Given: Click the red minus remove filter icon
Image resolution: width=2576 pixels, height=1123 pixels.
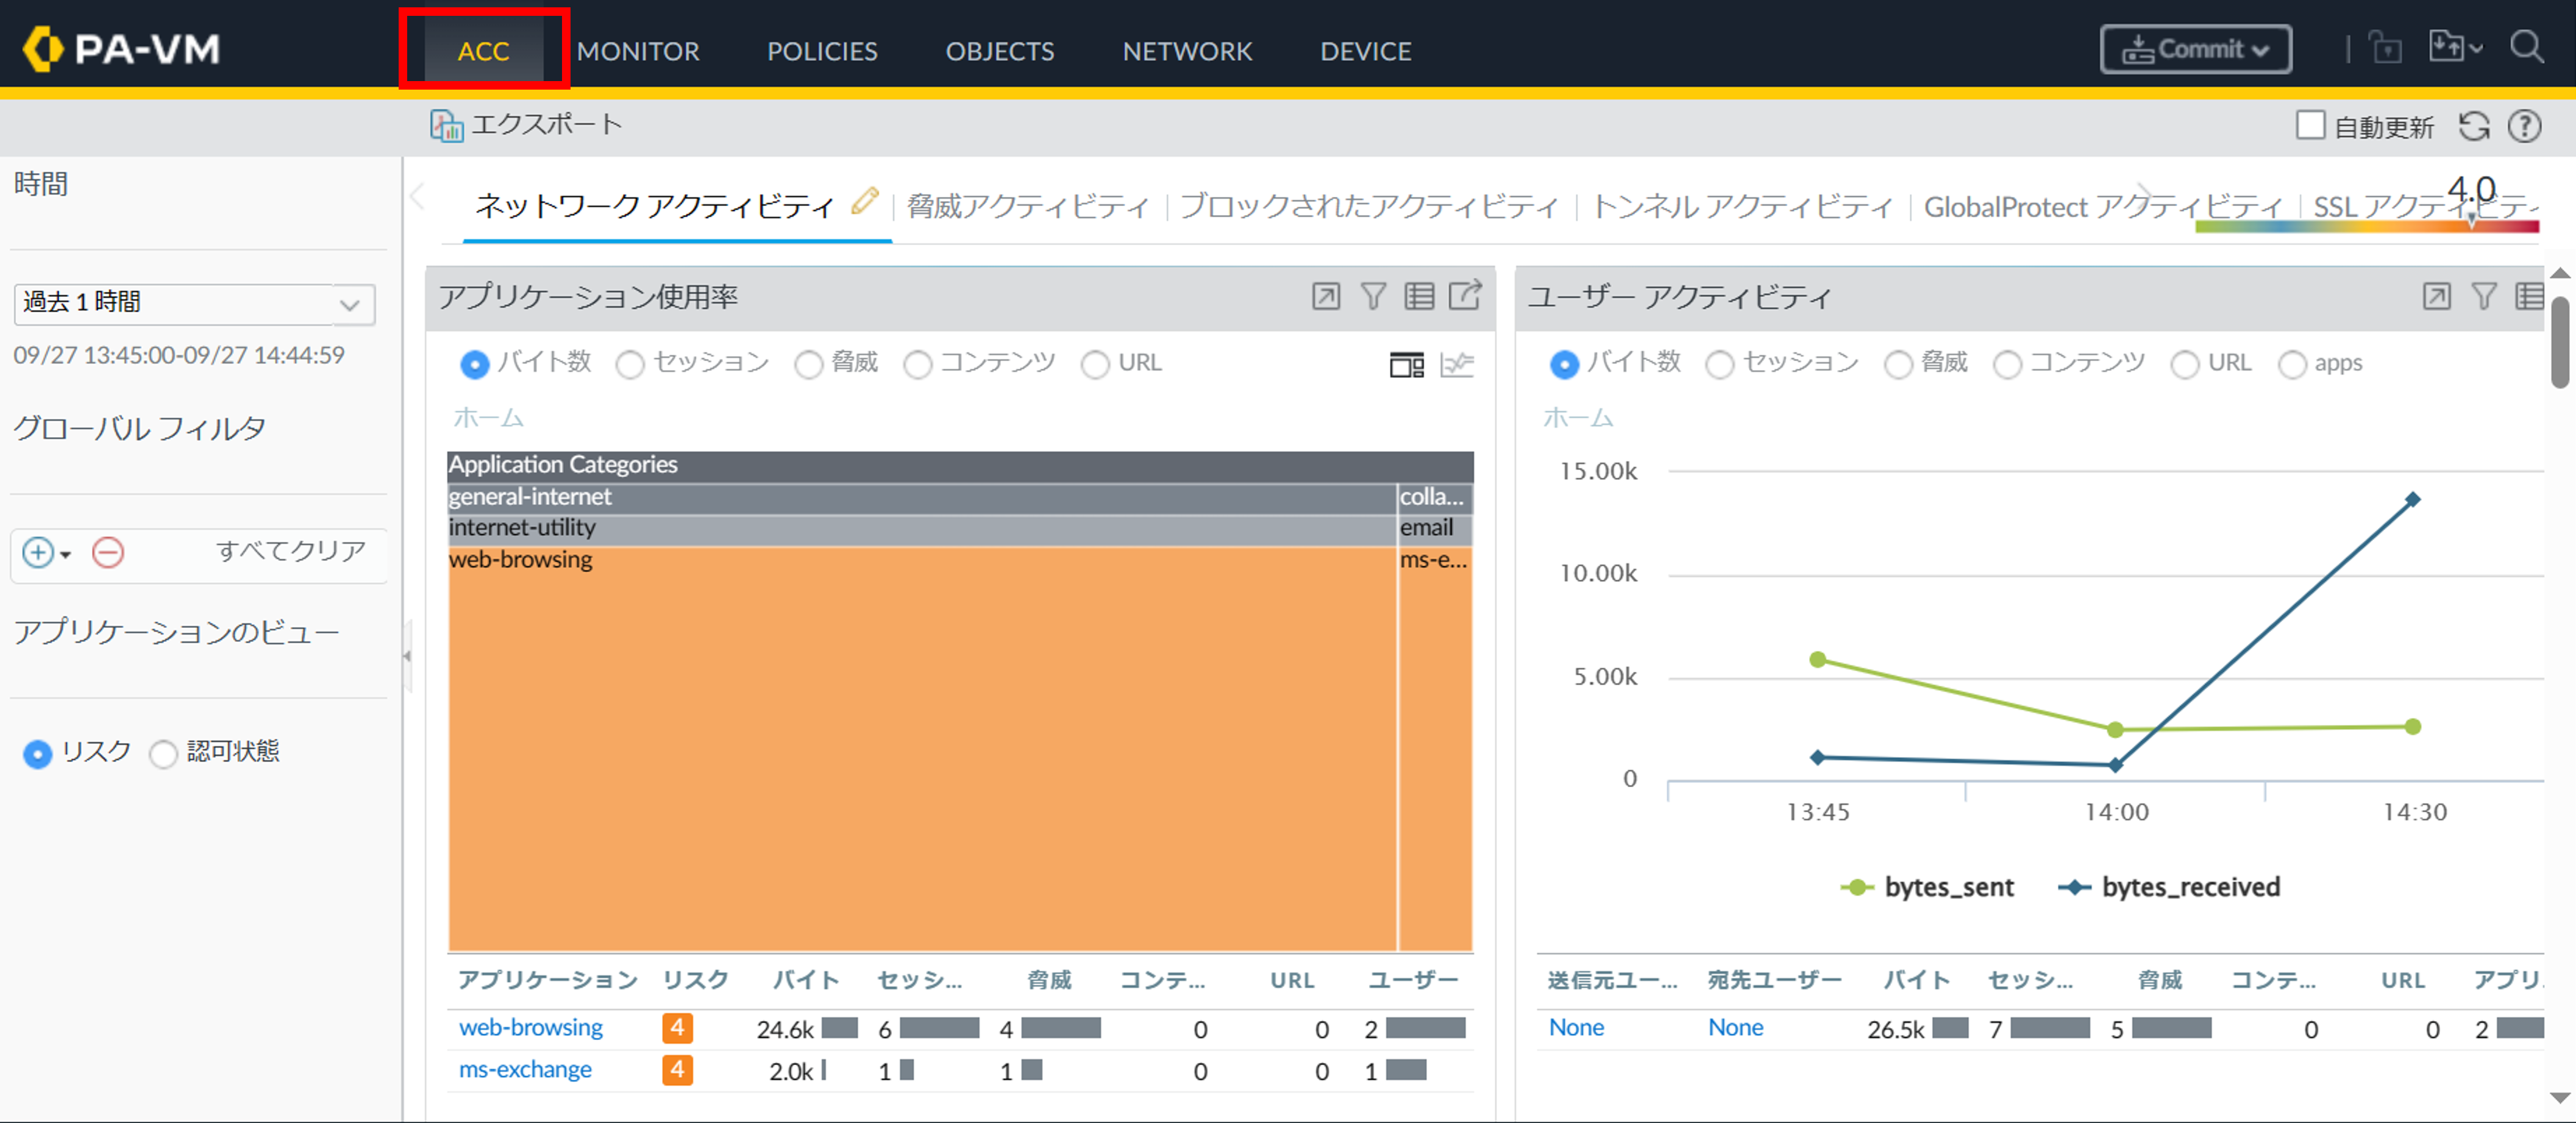Looking at the screenshot, I should pos(108,552).
